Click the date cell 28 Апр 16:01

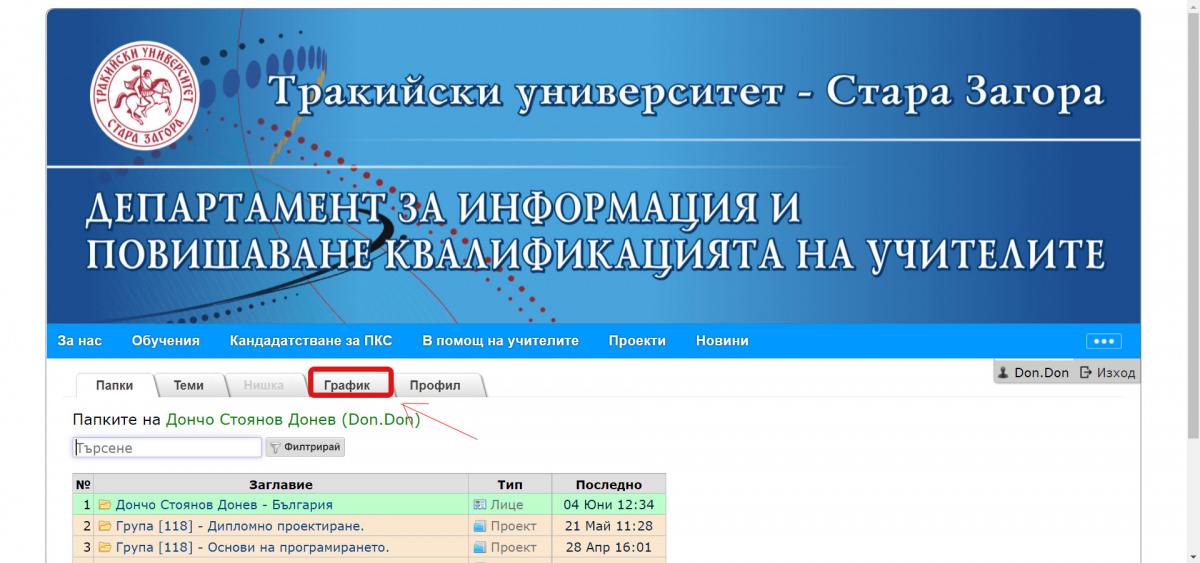pos(609,547)
